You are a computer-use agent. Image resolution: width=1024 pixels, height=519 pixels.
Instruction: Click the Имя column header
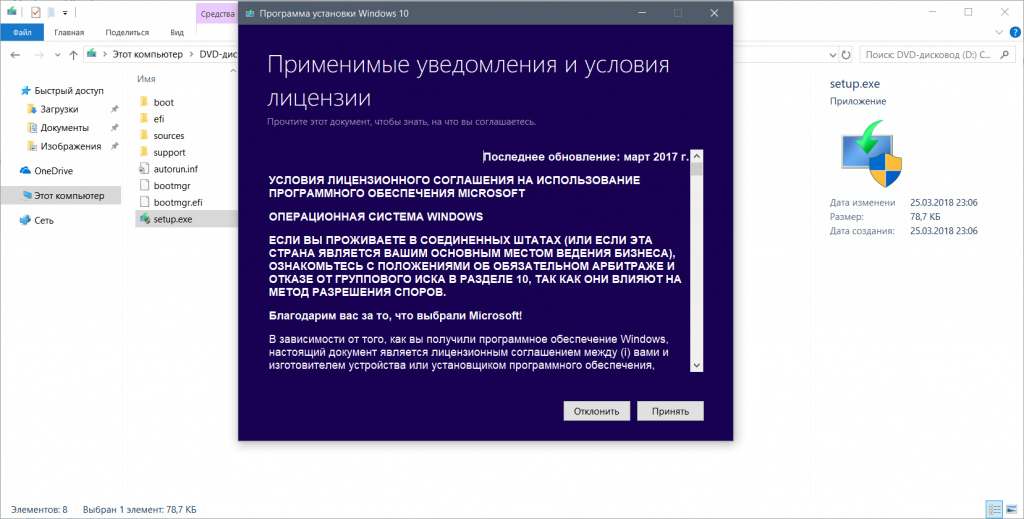coord(146,78)
